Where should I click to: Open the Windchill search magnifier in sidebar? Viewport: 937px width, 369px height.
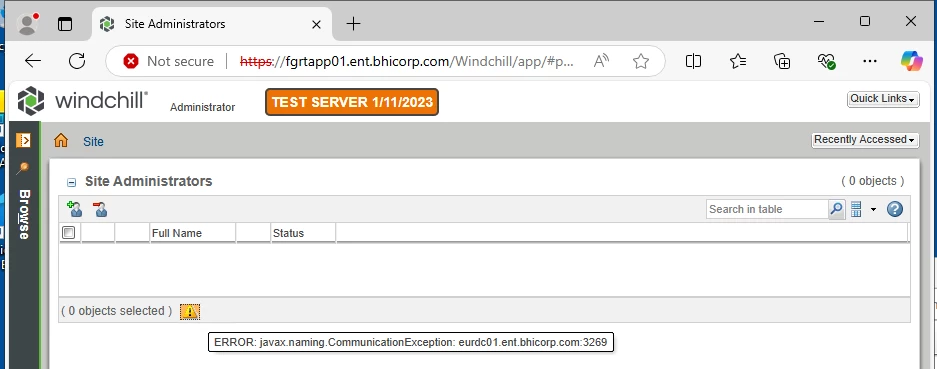(23, 168)
